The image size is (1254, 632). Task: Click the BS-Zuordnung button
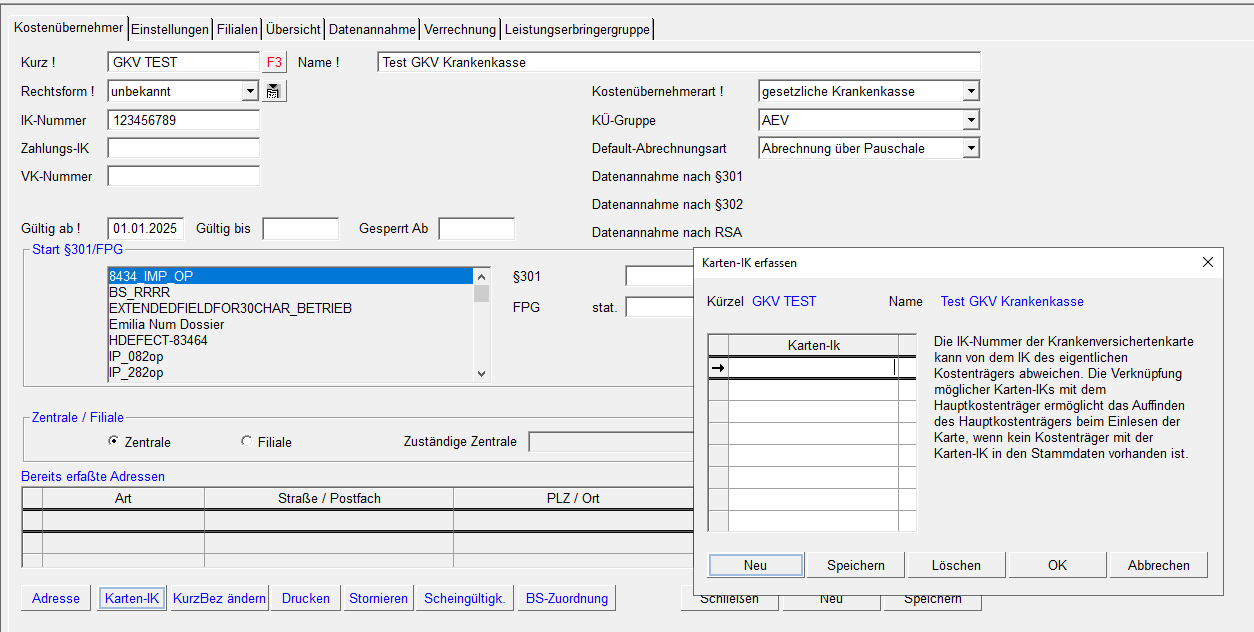tap(567, 598)
